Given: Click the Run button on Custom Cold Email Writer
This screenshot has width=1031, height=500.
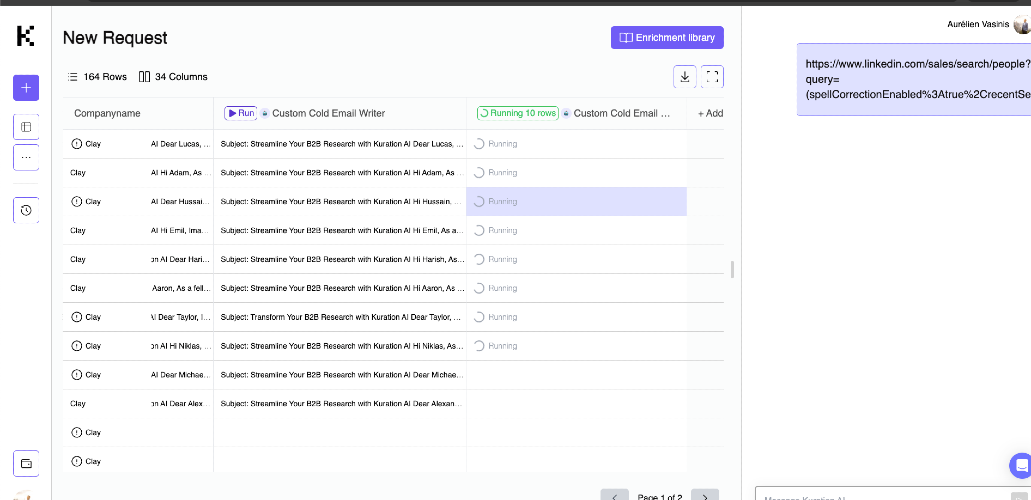Looking at the screenshot, I should click(x=241, y=113).
